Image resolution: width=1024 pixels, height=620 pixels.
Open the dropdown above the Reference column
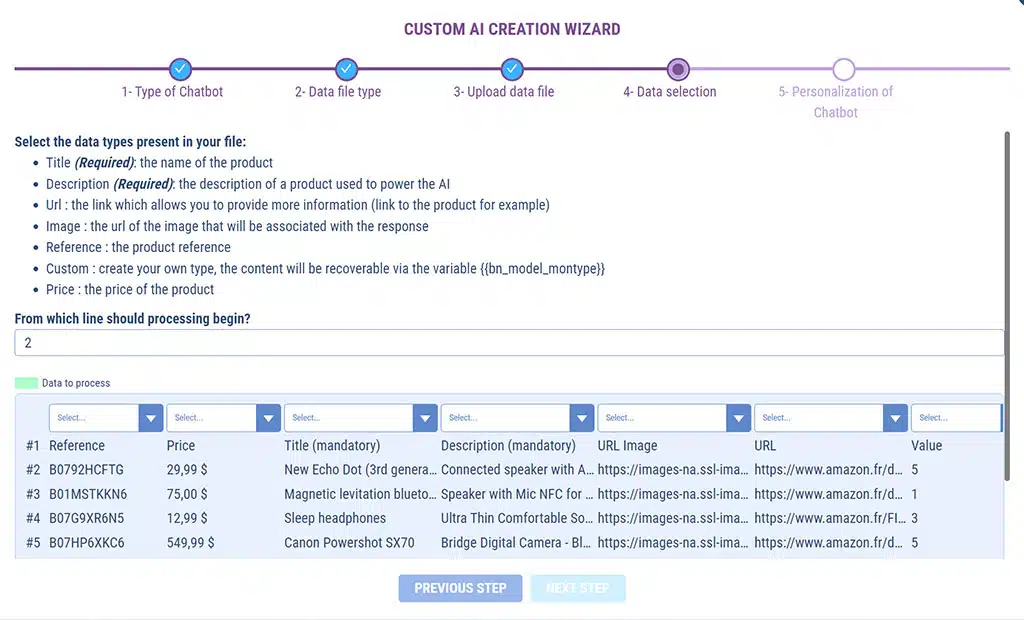(x=105, y=418)
